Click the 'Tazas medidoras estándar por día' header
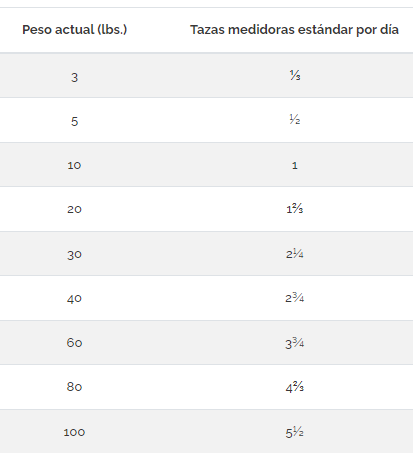 294,30
